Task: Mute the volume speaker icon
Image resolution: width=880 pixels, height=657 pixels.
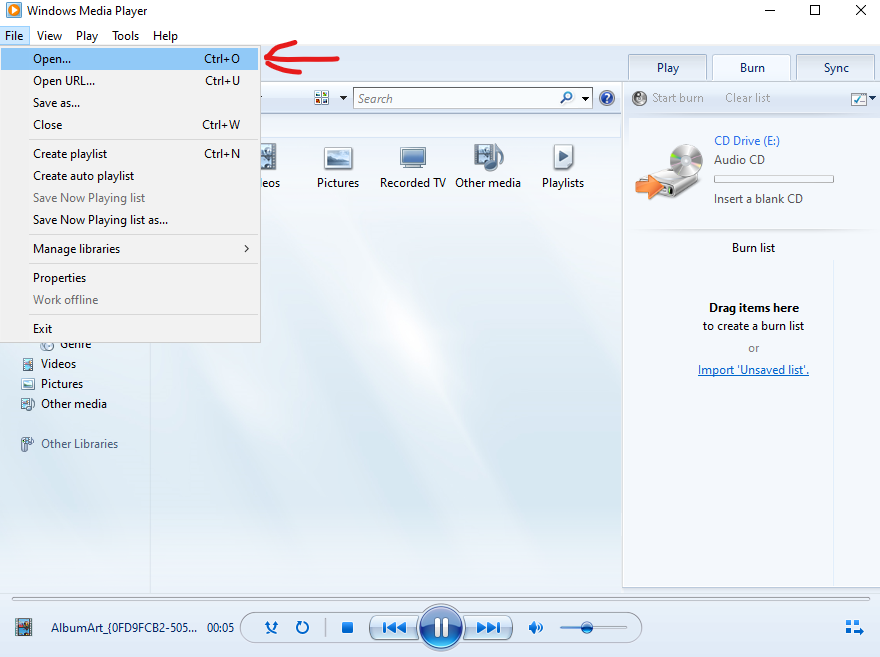Action: point(536,627)
